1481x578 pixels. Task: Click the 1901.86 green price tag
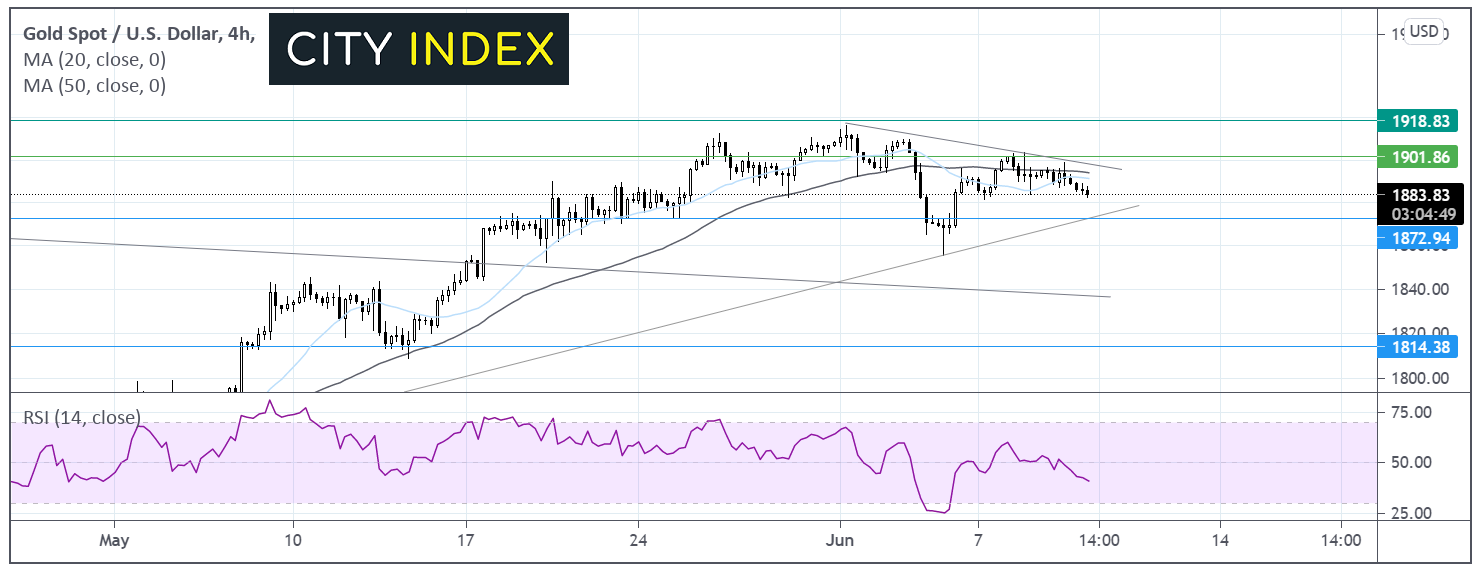click(1417, 156)
